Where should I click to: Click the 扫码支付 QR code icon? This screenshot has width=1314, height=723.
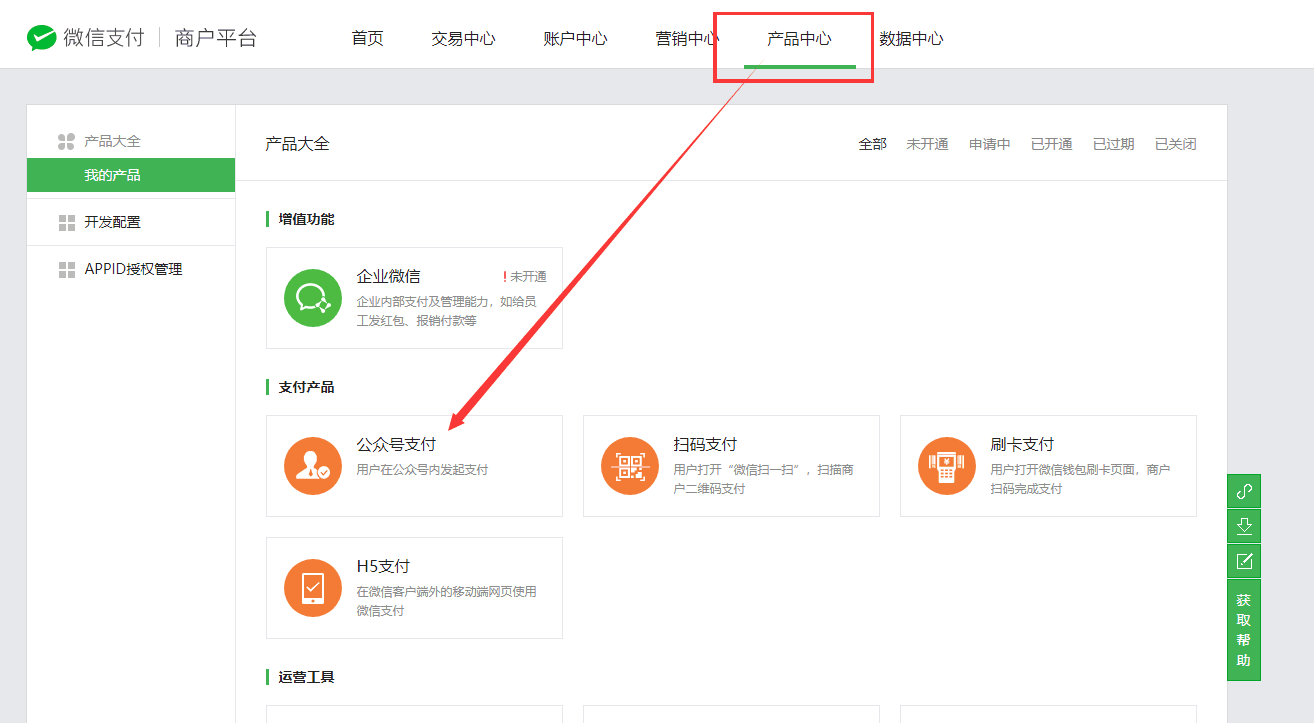(x=630, y=466)
